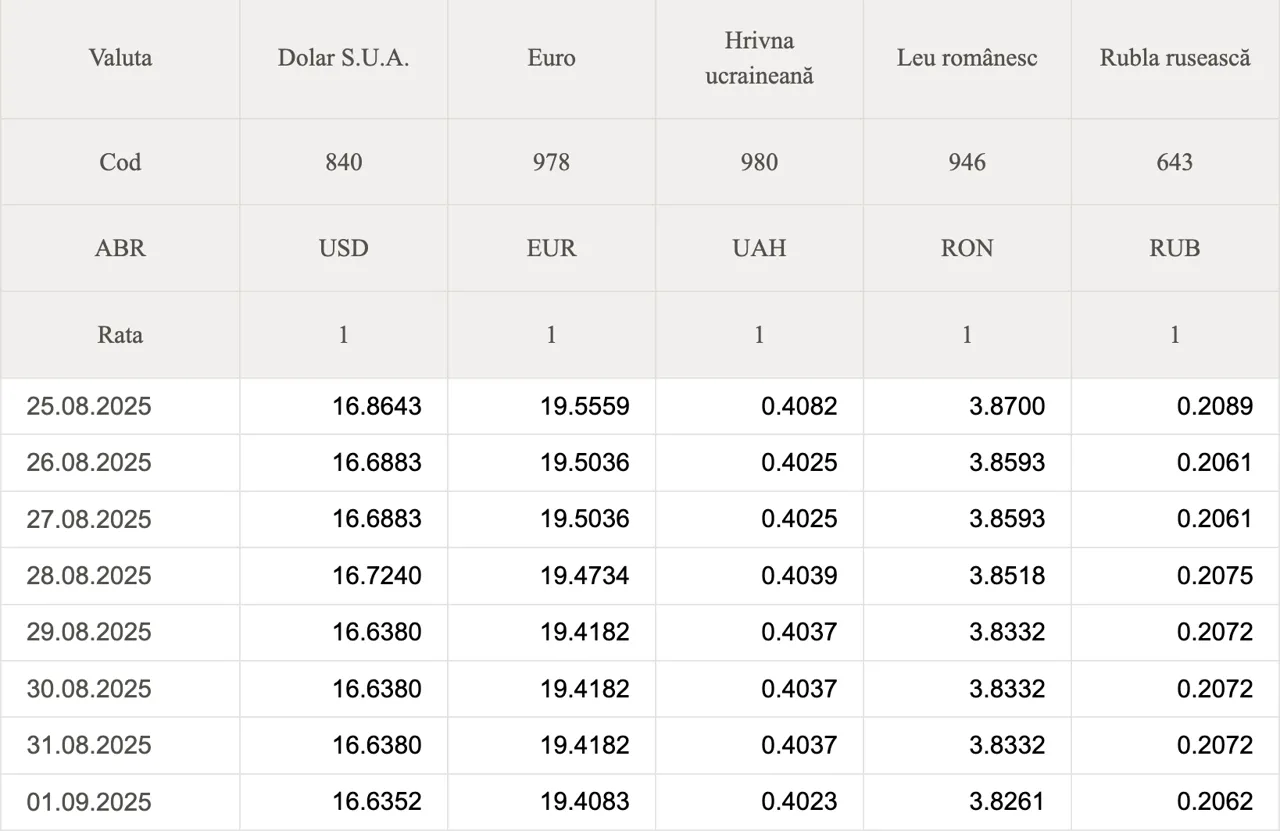
Task: Click the Leu românesc header cell
Action: pos(967,58)
